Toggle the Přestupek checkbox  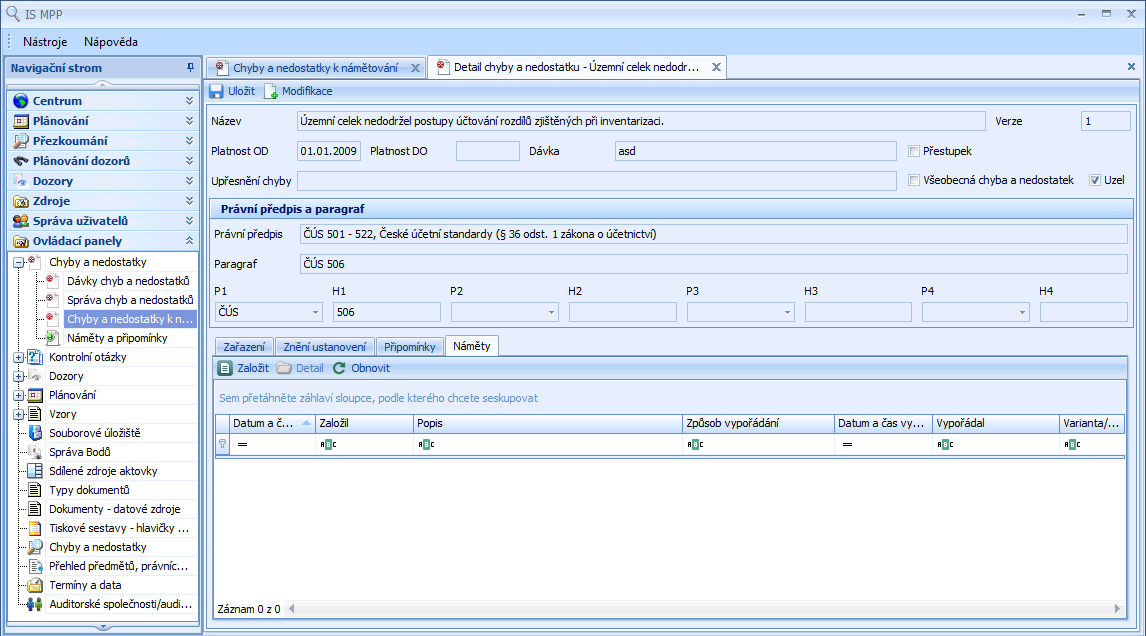(914, 151)
